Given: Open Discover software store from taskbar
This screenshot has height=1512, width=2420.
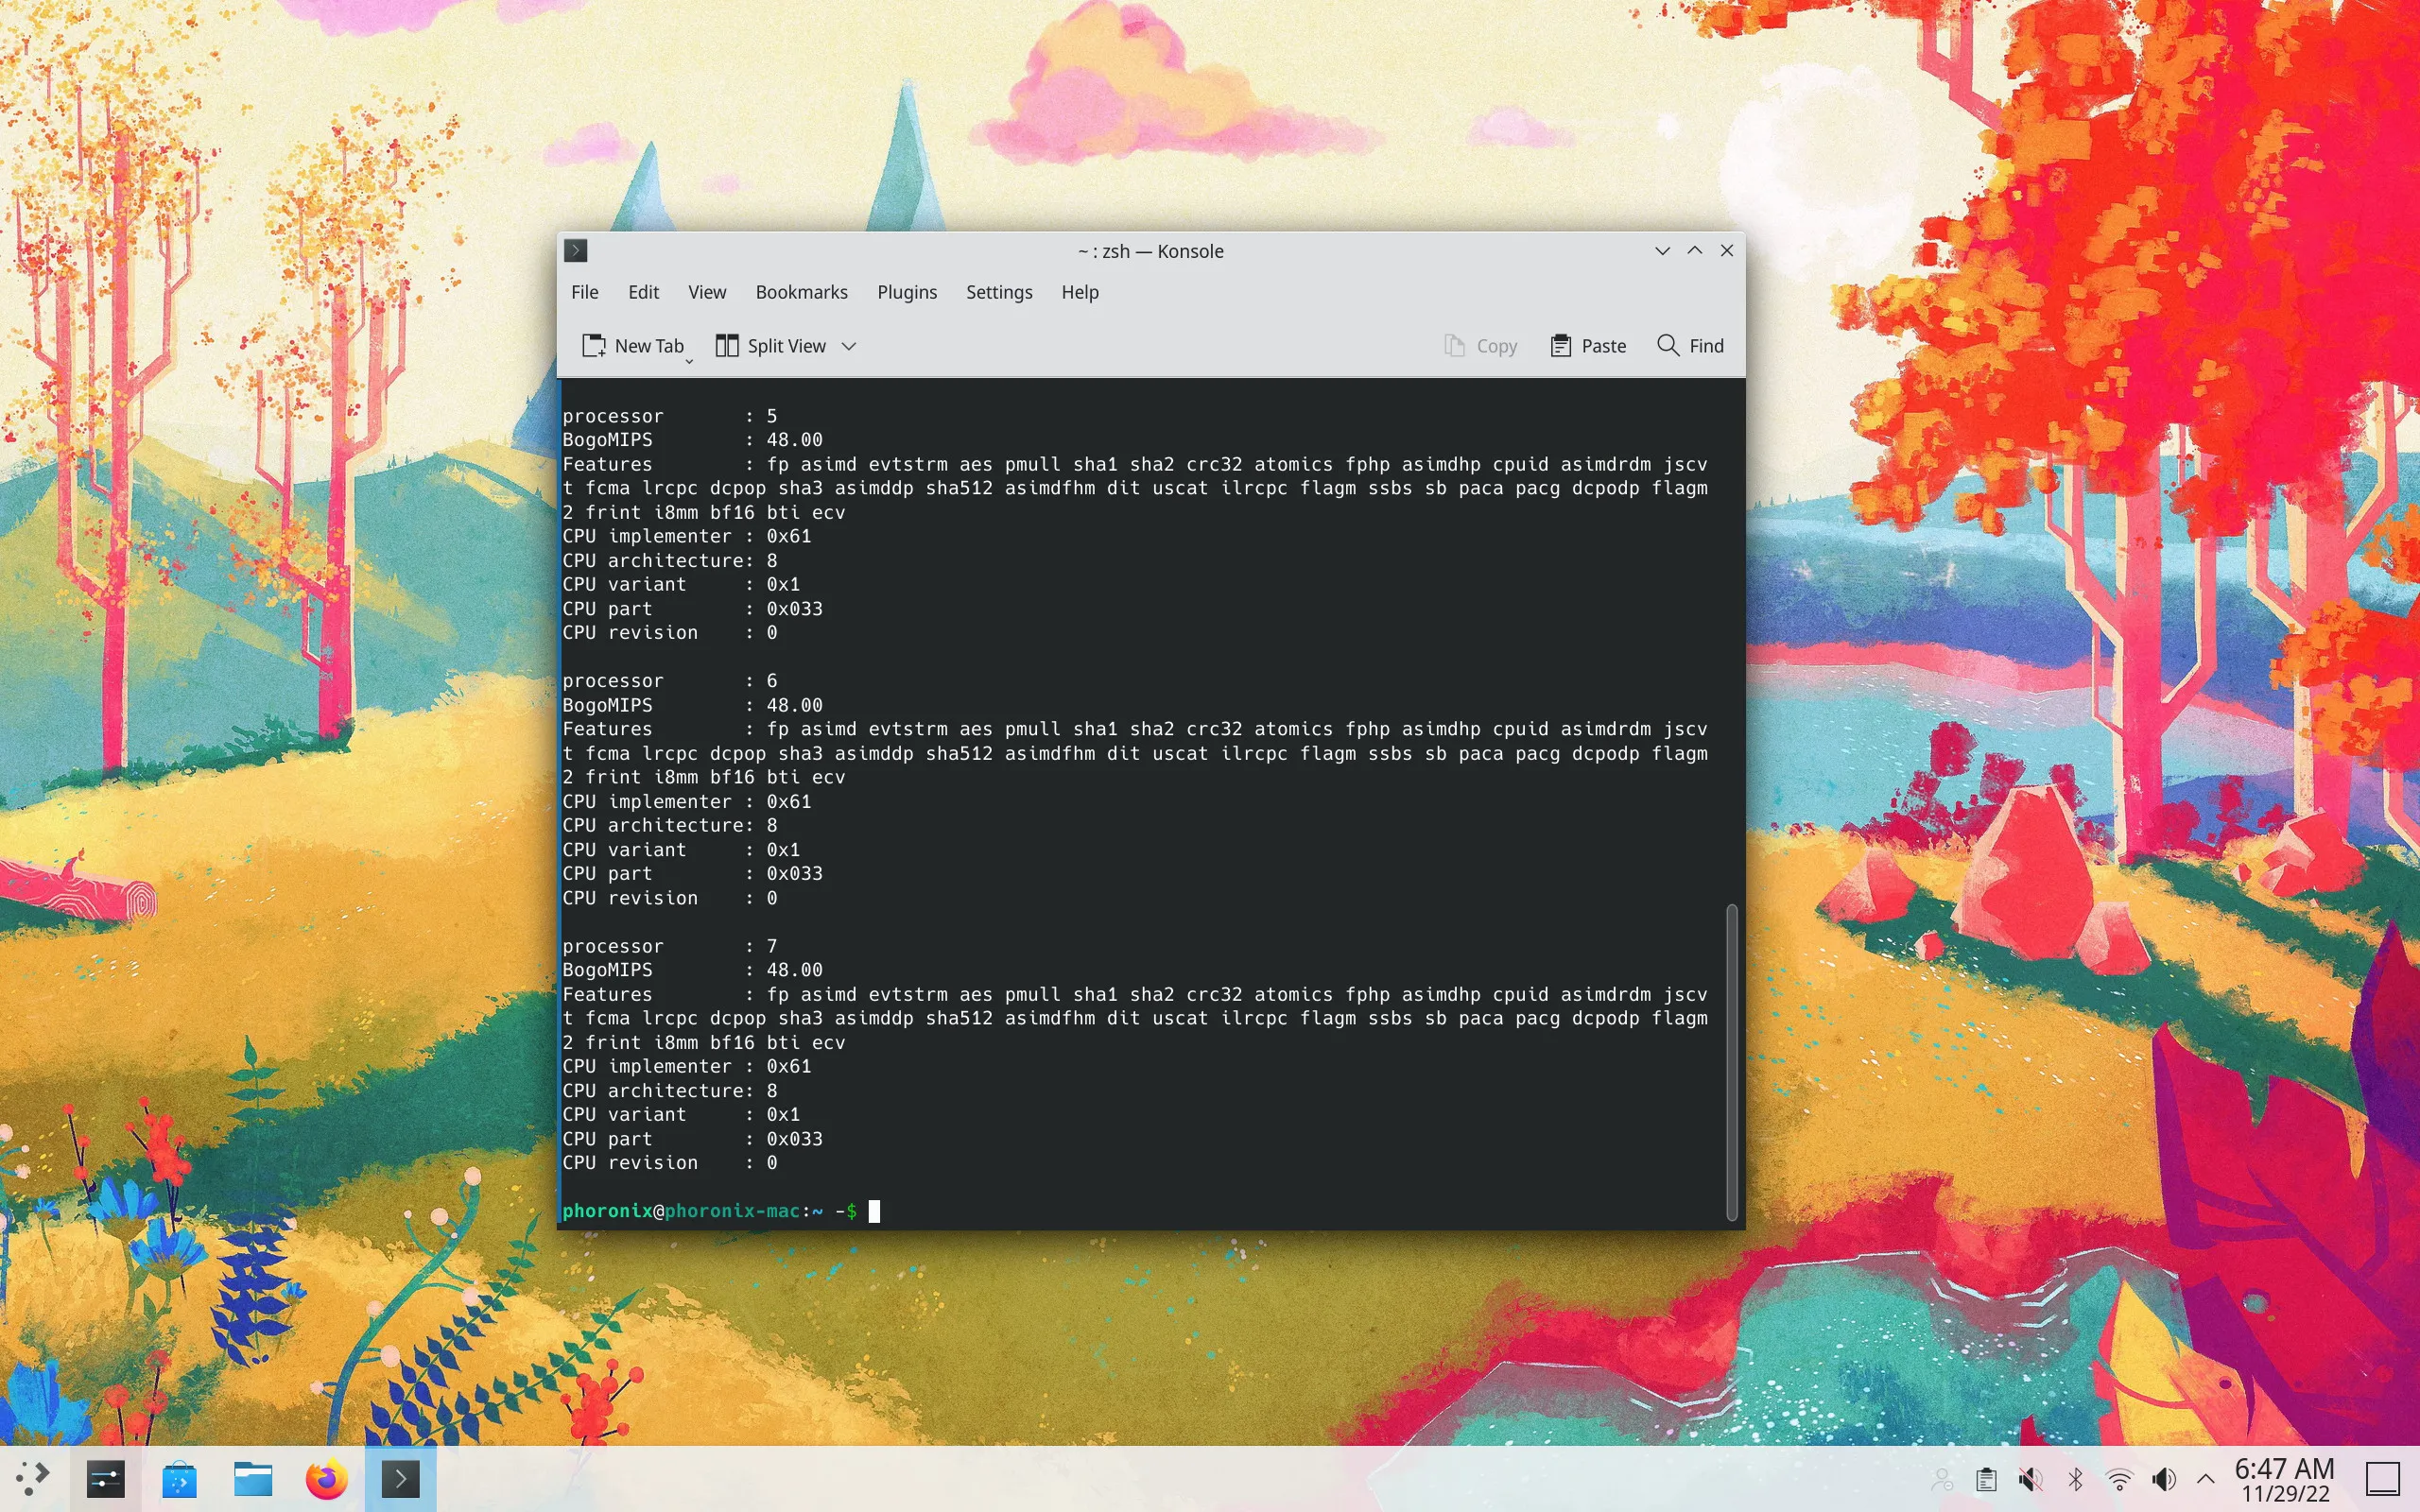Looking at the screenshot, I should pos(179,1478).
